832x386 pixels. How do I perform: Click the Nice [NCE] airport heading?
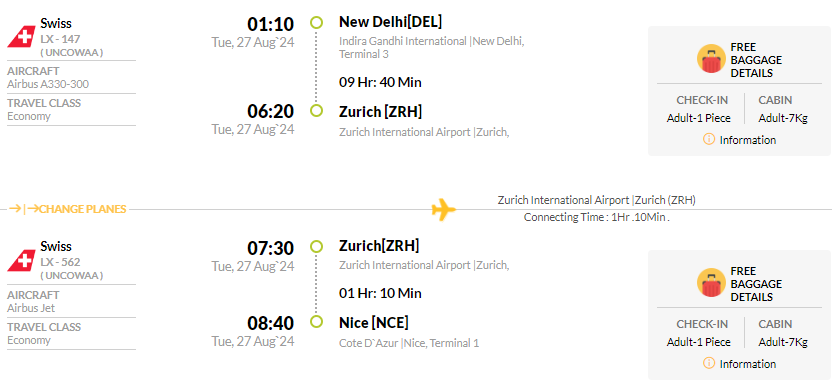pyautogui.click(x=374, y=322)
